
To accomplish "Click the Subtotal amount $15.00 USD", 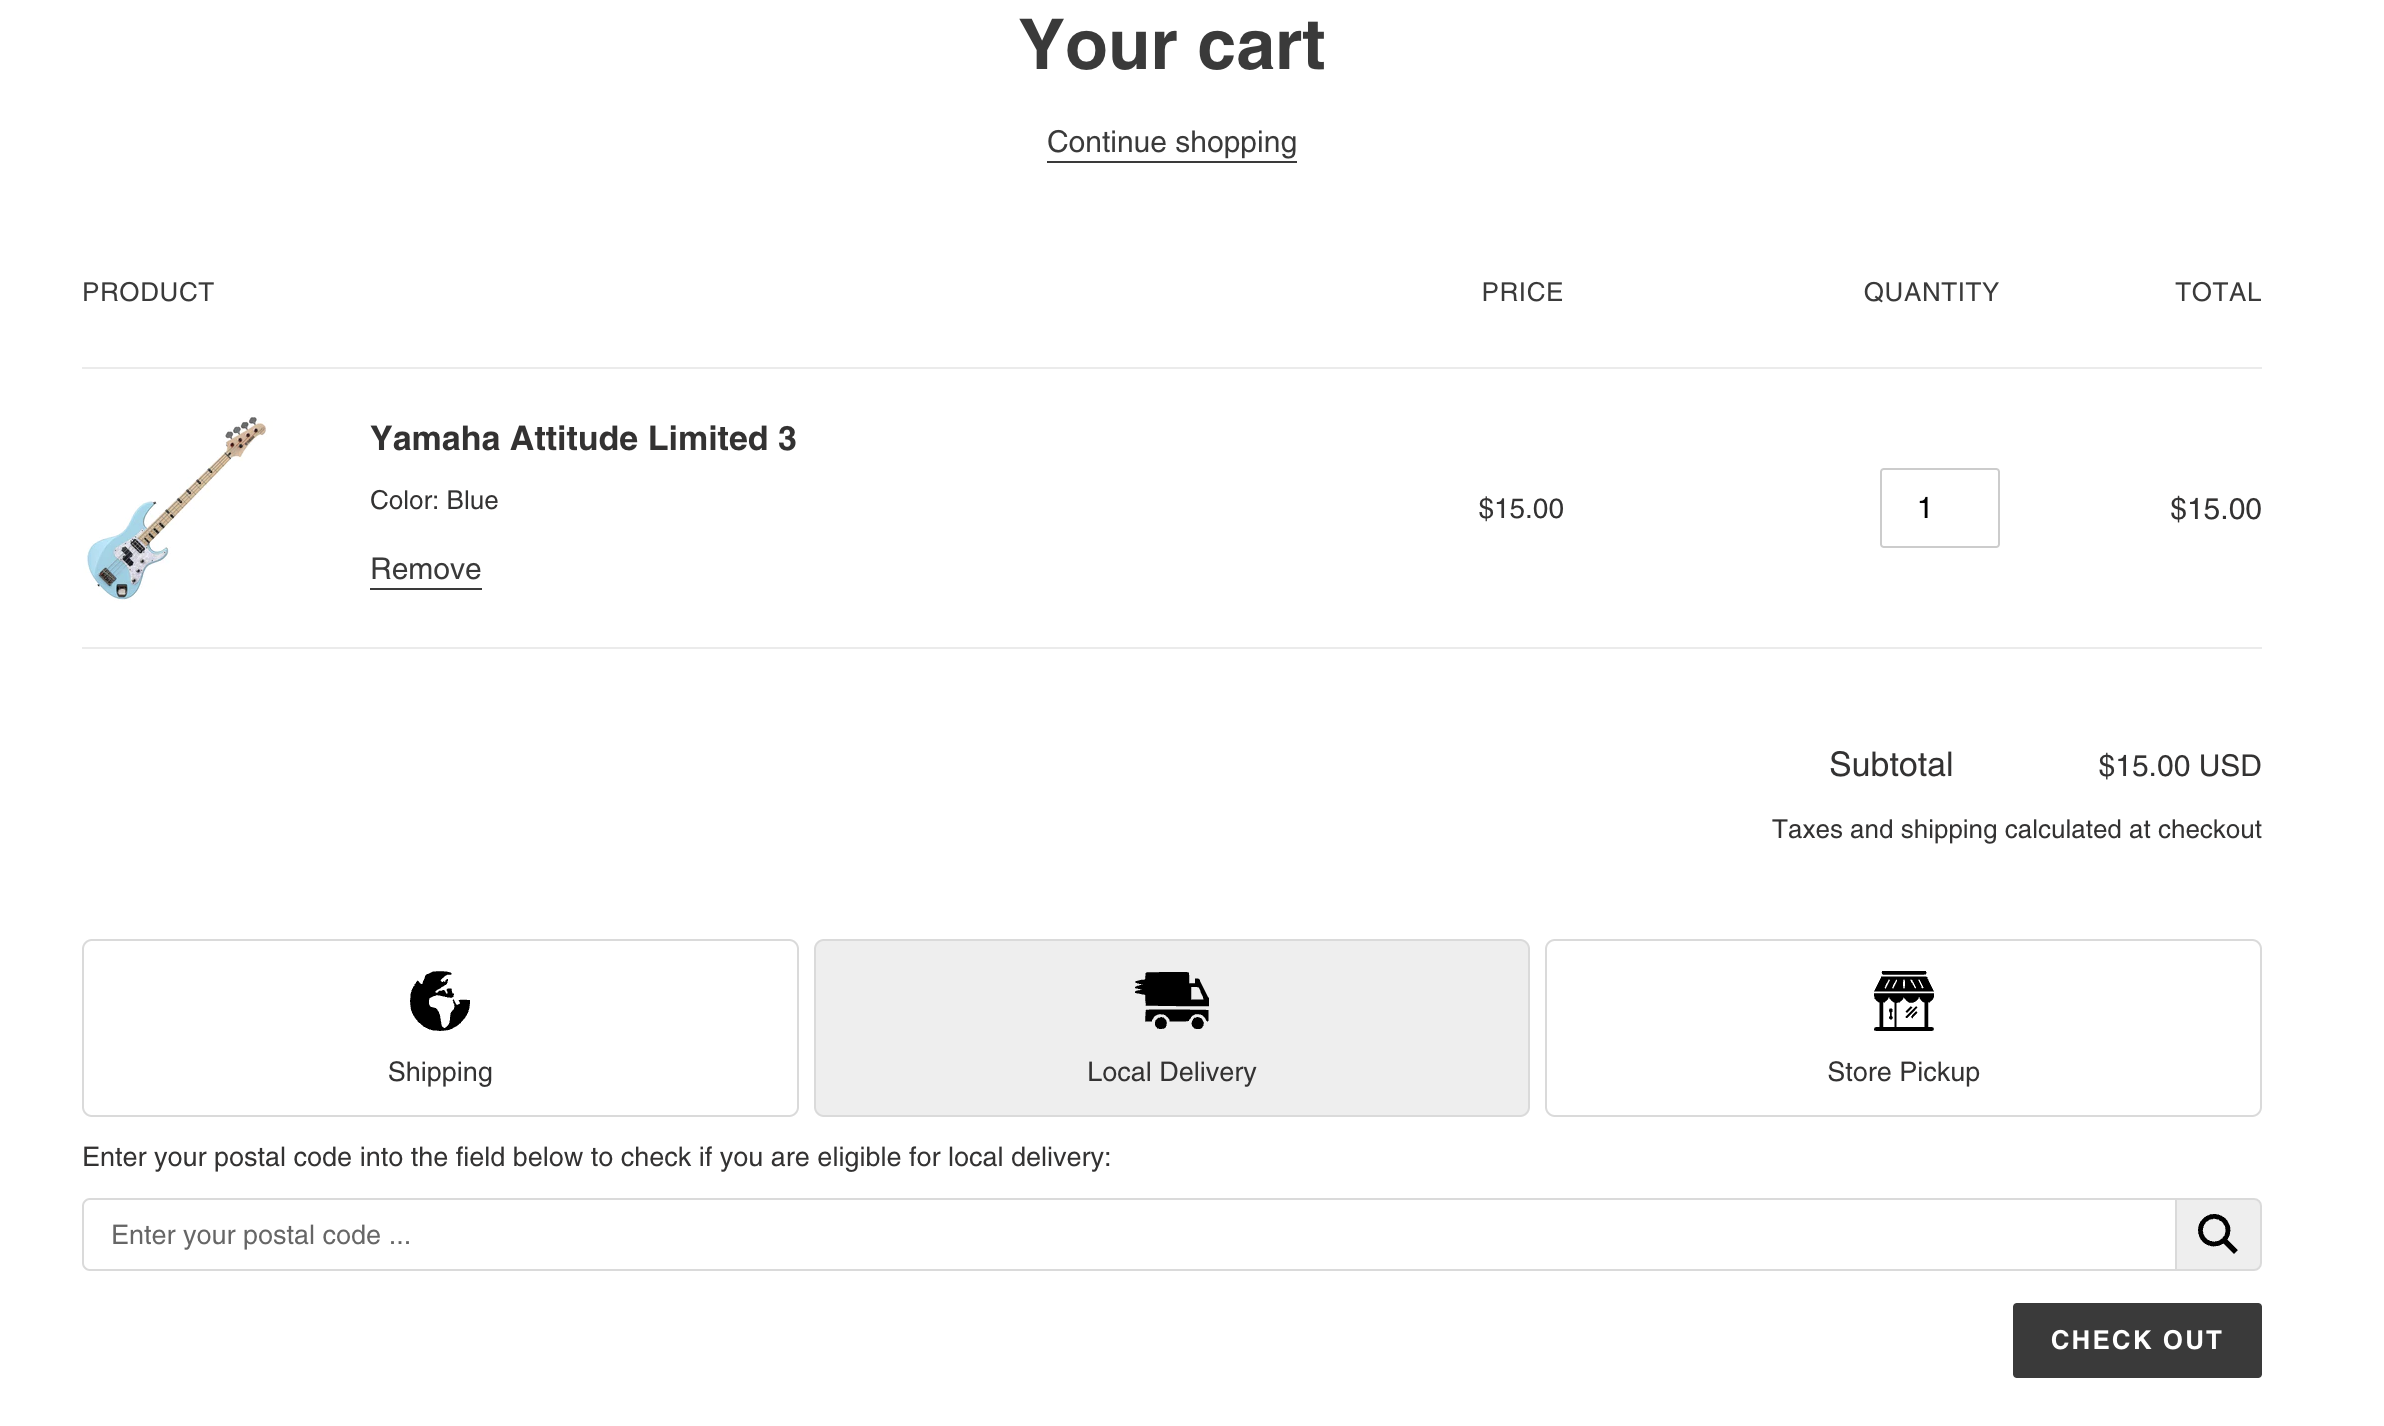I will [2179, 766].
